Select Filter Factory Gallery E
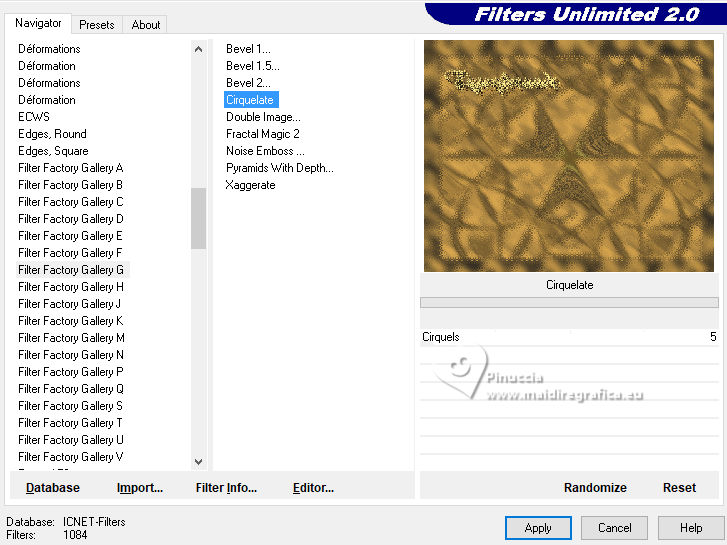 tap(70, 236)
